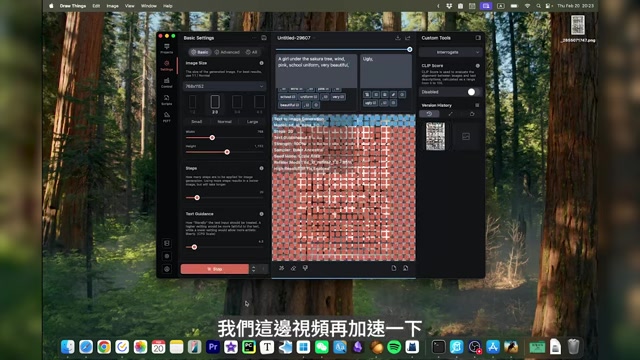Open the Projects sidebar section
The width and height of the screenshot is (640, 360).
(167, 49)
